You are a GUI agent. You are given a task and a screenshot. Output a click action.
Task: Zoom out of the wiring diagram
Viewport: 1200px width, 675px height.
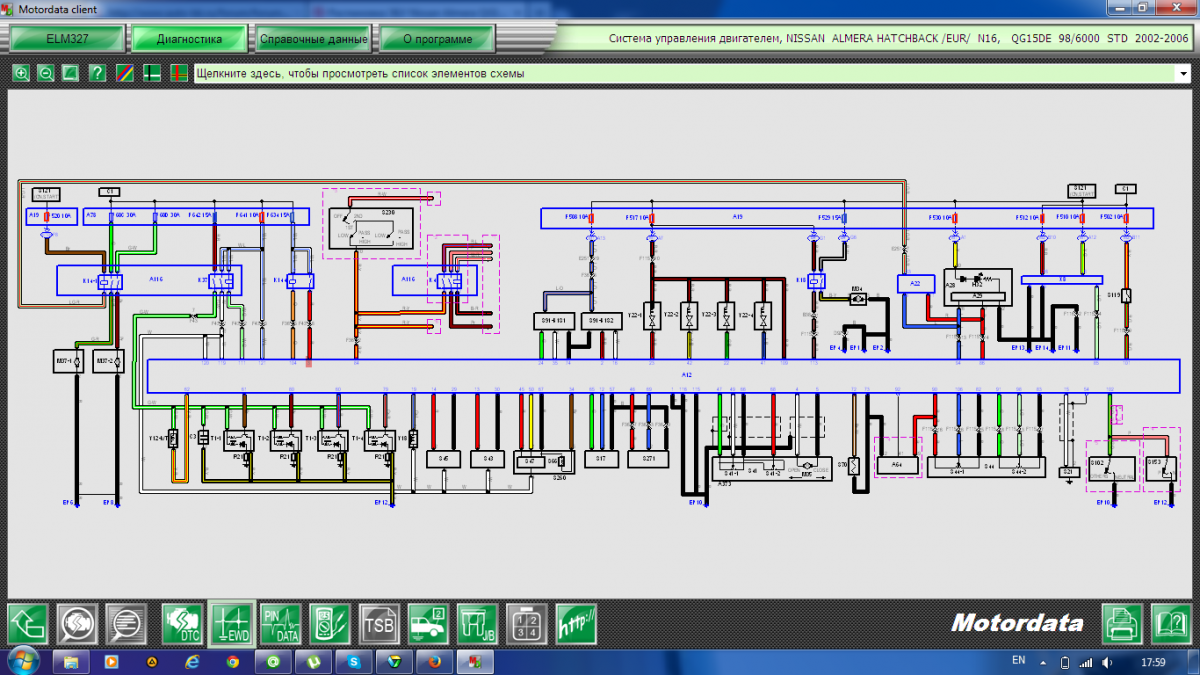click(46, 73)
